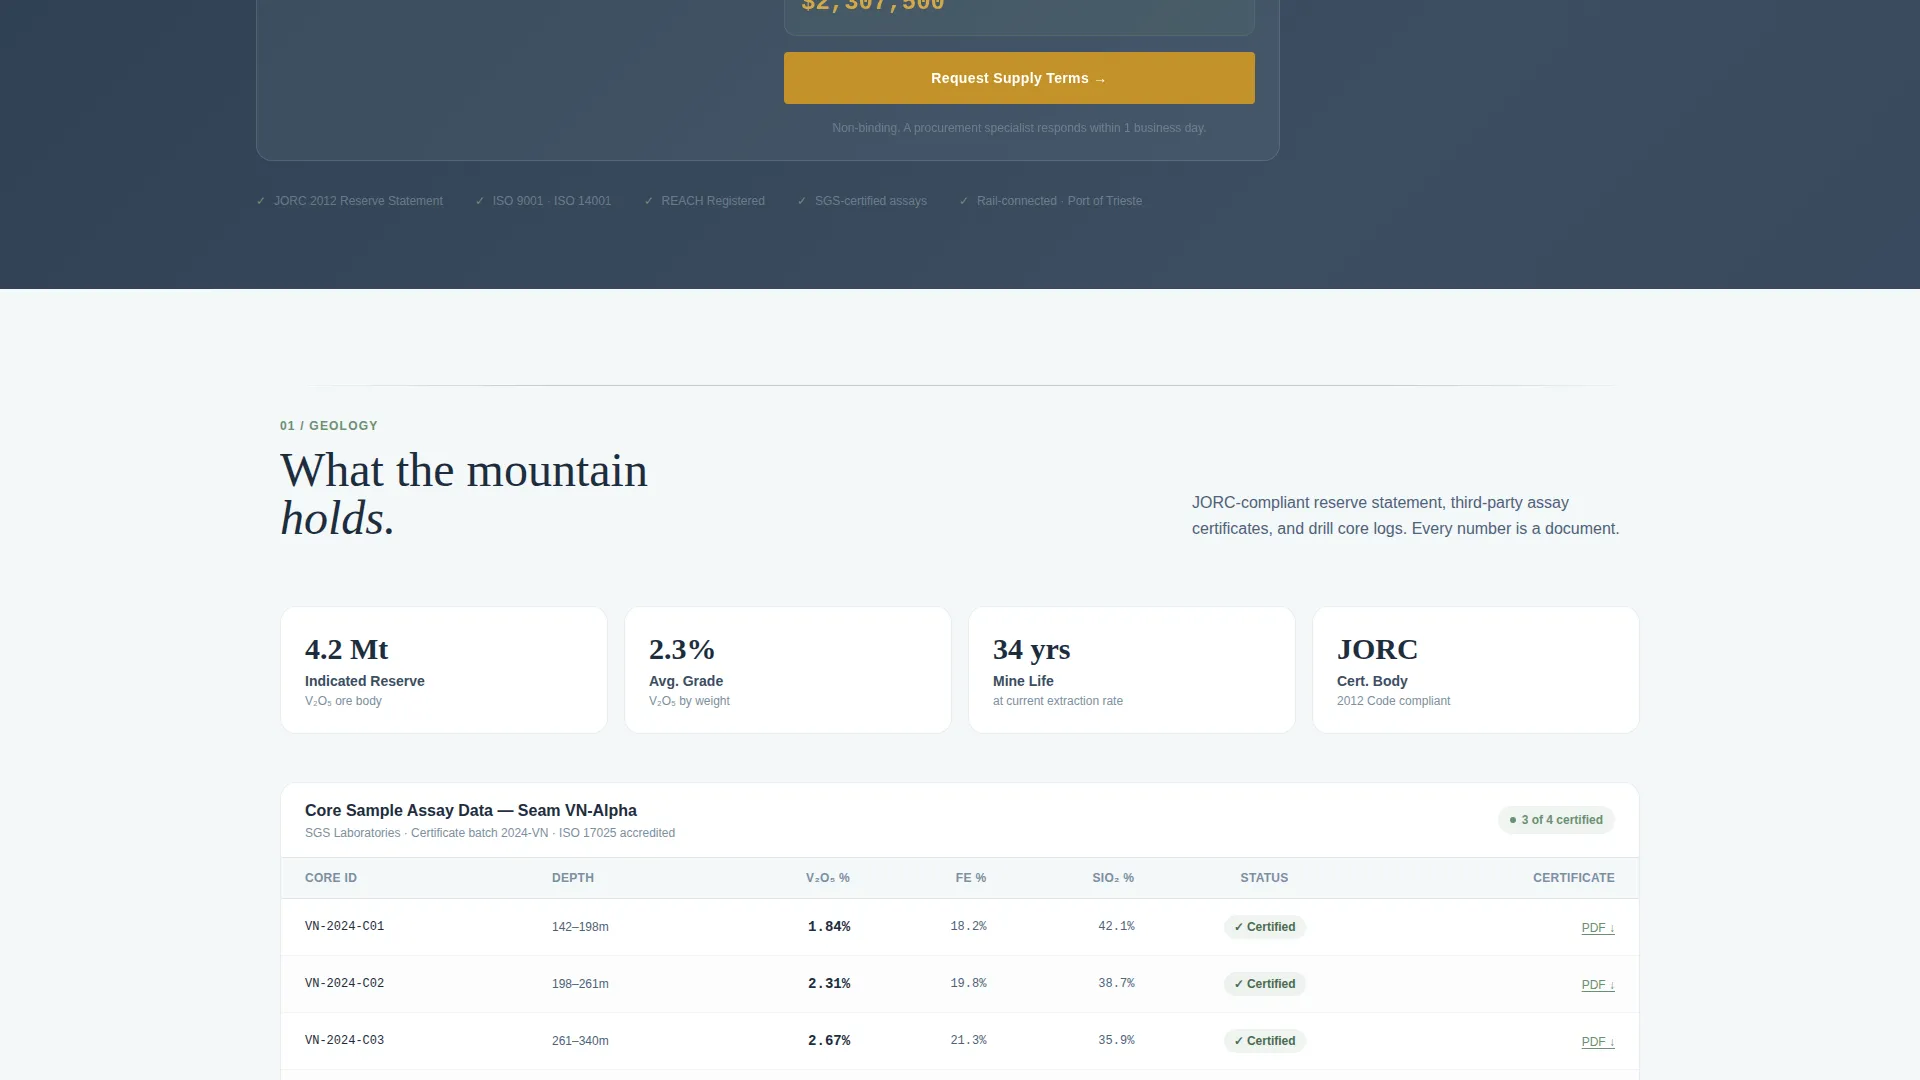Click the Certified badge in VN-2024-C02 row
Screen dimensions: 1920x1080
[x=1264, y=984]
